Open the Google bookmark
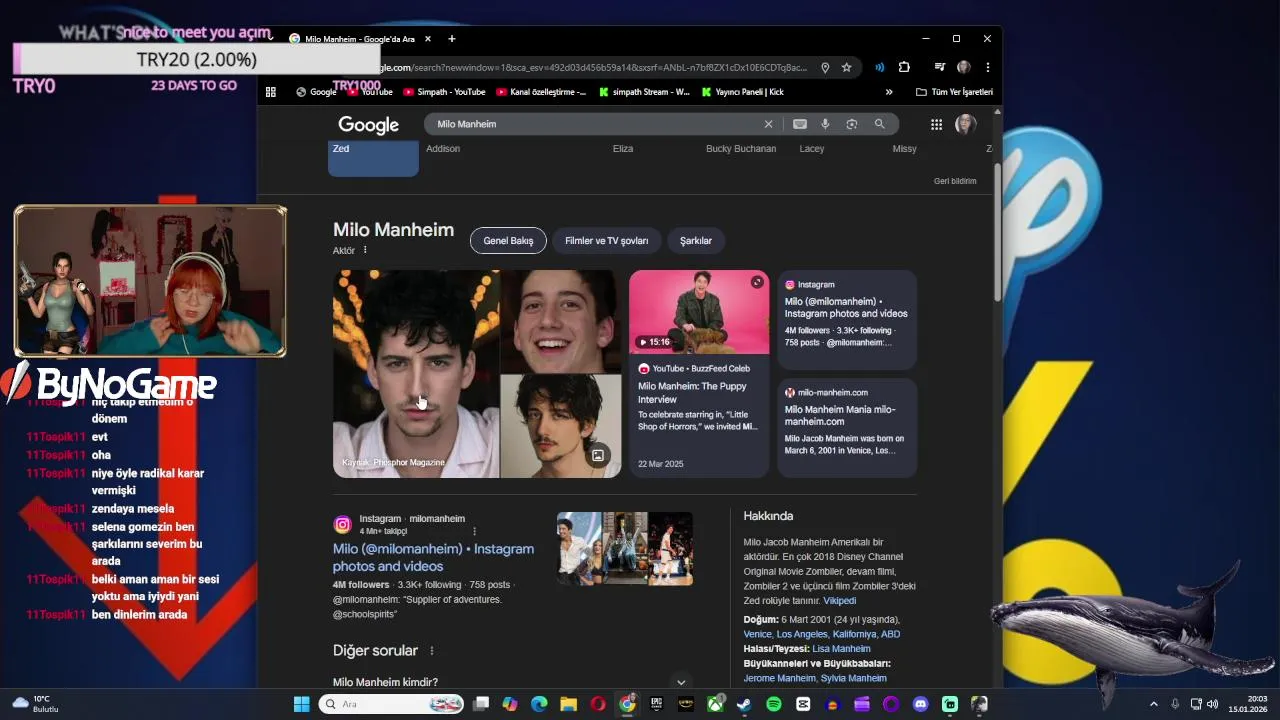The width and height of the screenshot is (1280, 720). point(316,92)
